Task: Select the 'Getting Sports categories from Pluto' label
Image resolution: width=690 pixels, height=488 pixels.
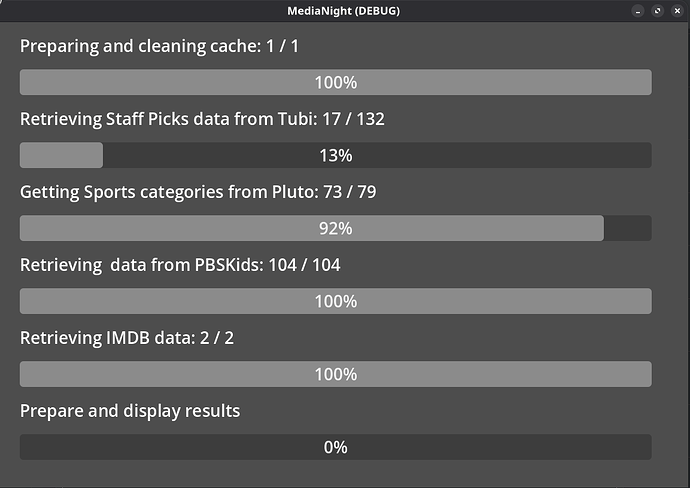Action: point(197,192)
